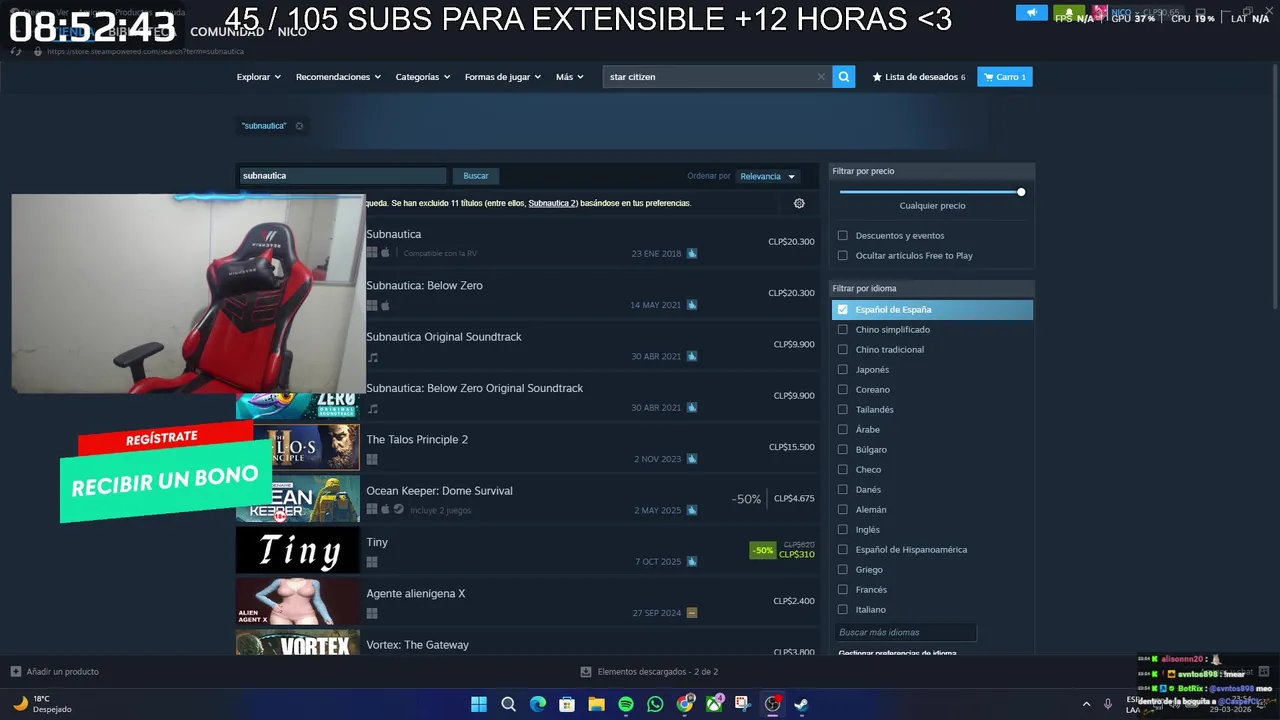Check Español de Hispanoamérica language filter

(842, 549)
